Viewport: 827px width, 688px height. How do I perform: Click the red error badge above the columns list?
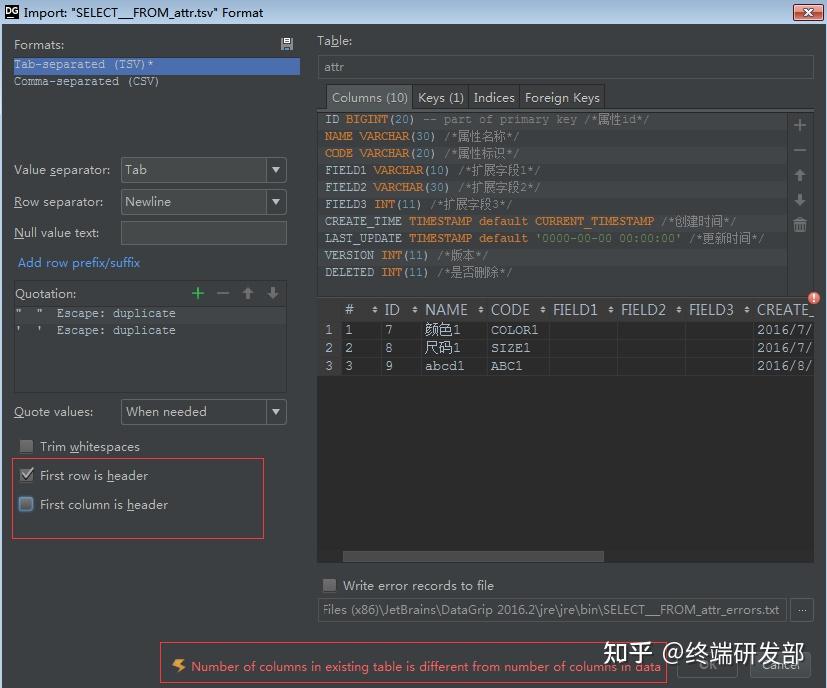point(816,295)
